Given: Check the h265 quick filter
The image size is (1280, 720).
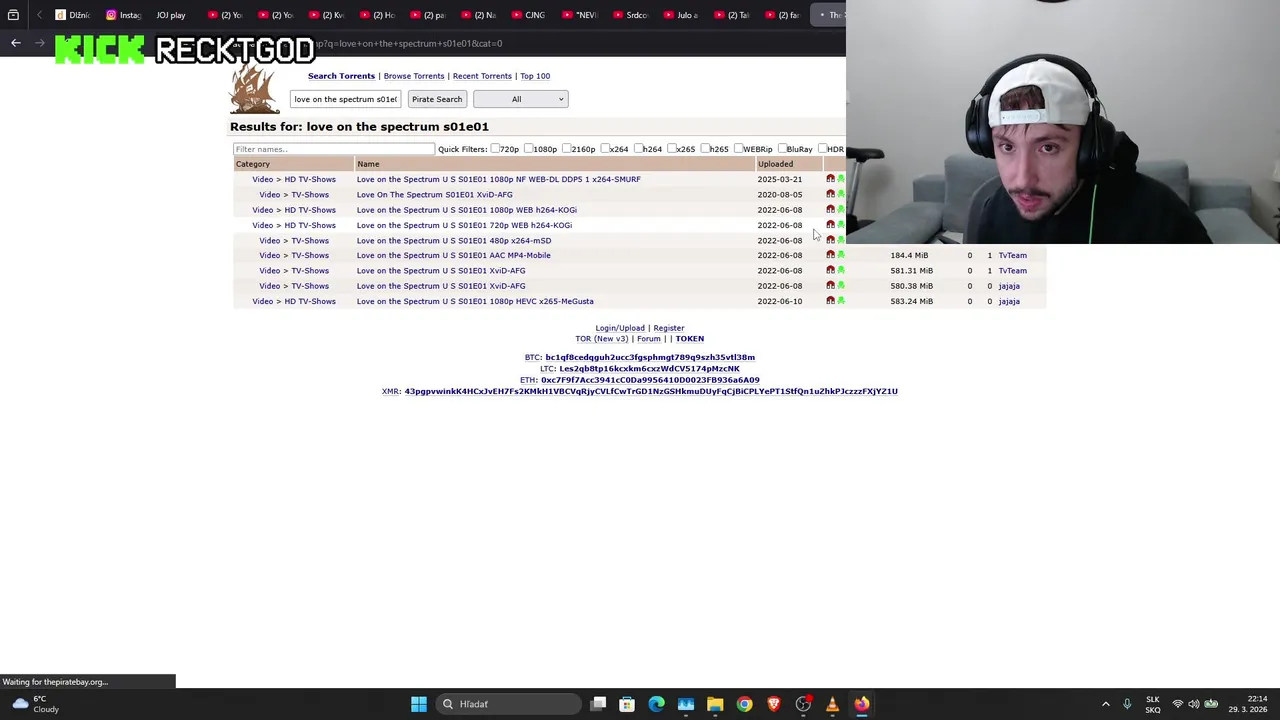Looking at the screenshot, I should [704, 149].
